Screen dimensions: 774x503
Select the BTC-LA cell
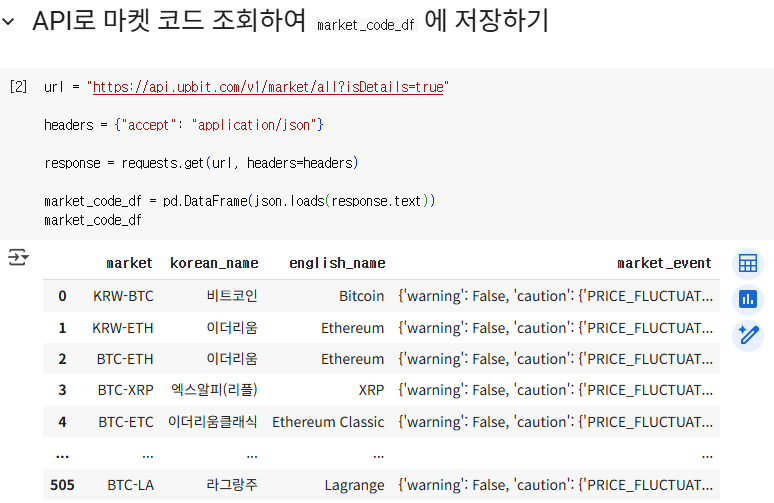[x=130, y=485]
